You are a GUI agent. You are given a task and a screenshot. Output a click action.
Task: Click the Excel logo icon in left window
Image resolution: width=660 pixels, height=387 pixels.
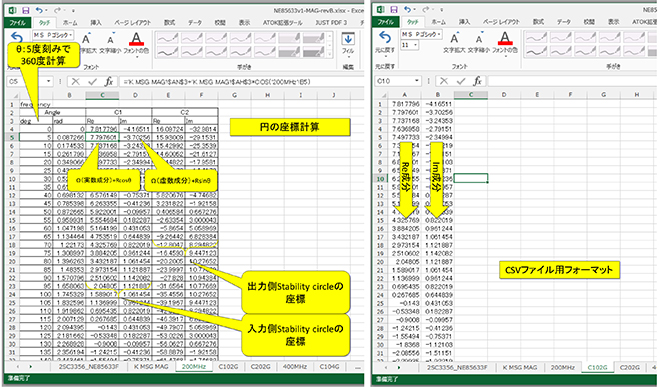click(13, 10)
